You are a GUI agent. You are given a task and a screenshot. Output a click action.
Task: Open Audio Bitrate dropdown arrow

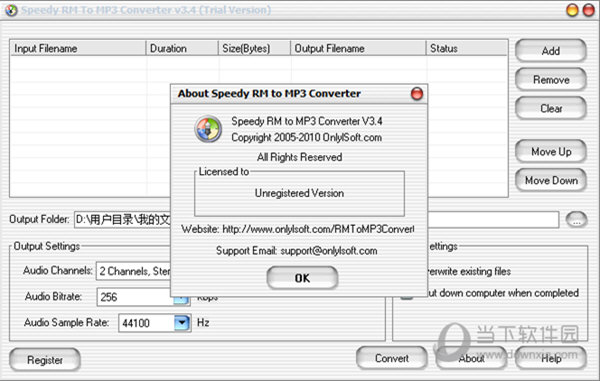coord(182,300)
